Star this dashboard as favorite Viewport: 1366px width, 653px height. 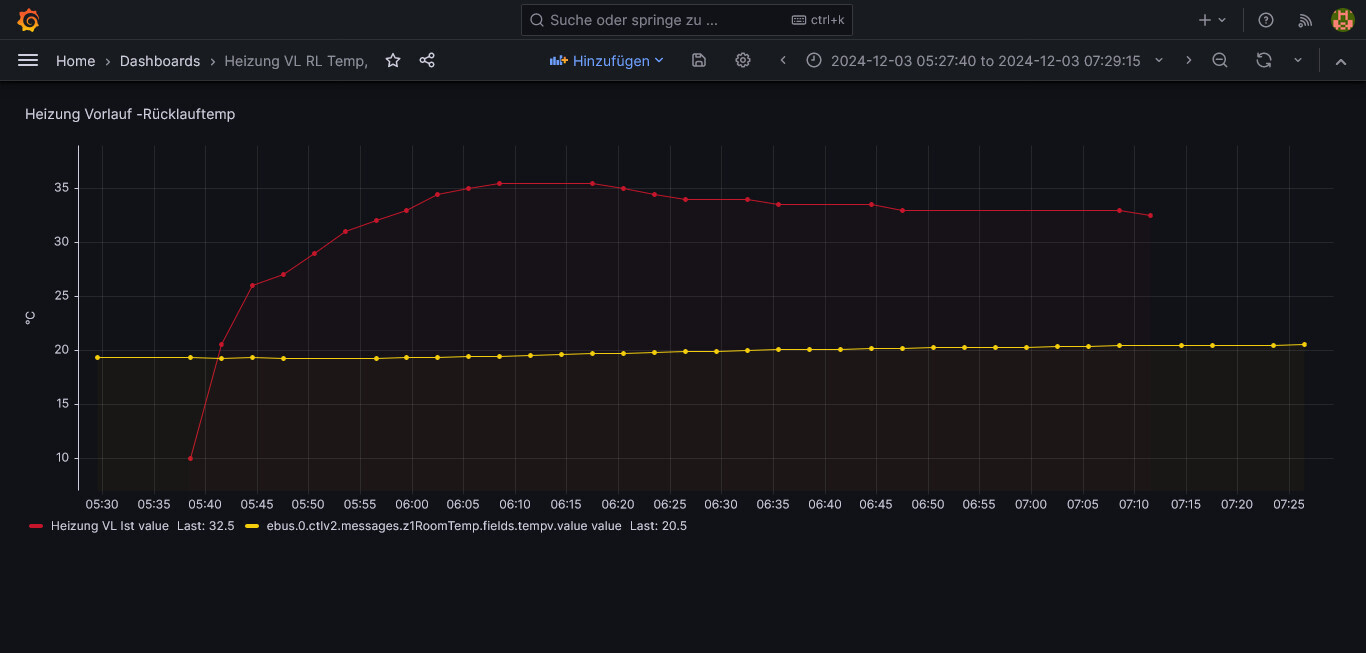click(x=393, y=61)
